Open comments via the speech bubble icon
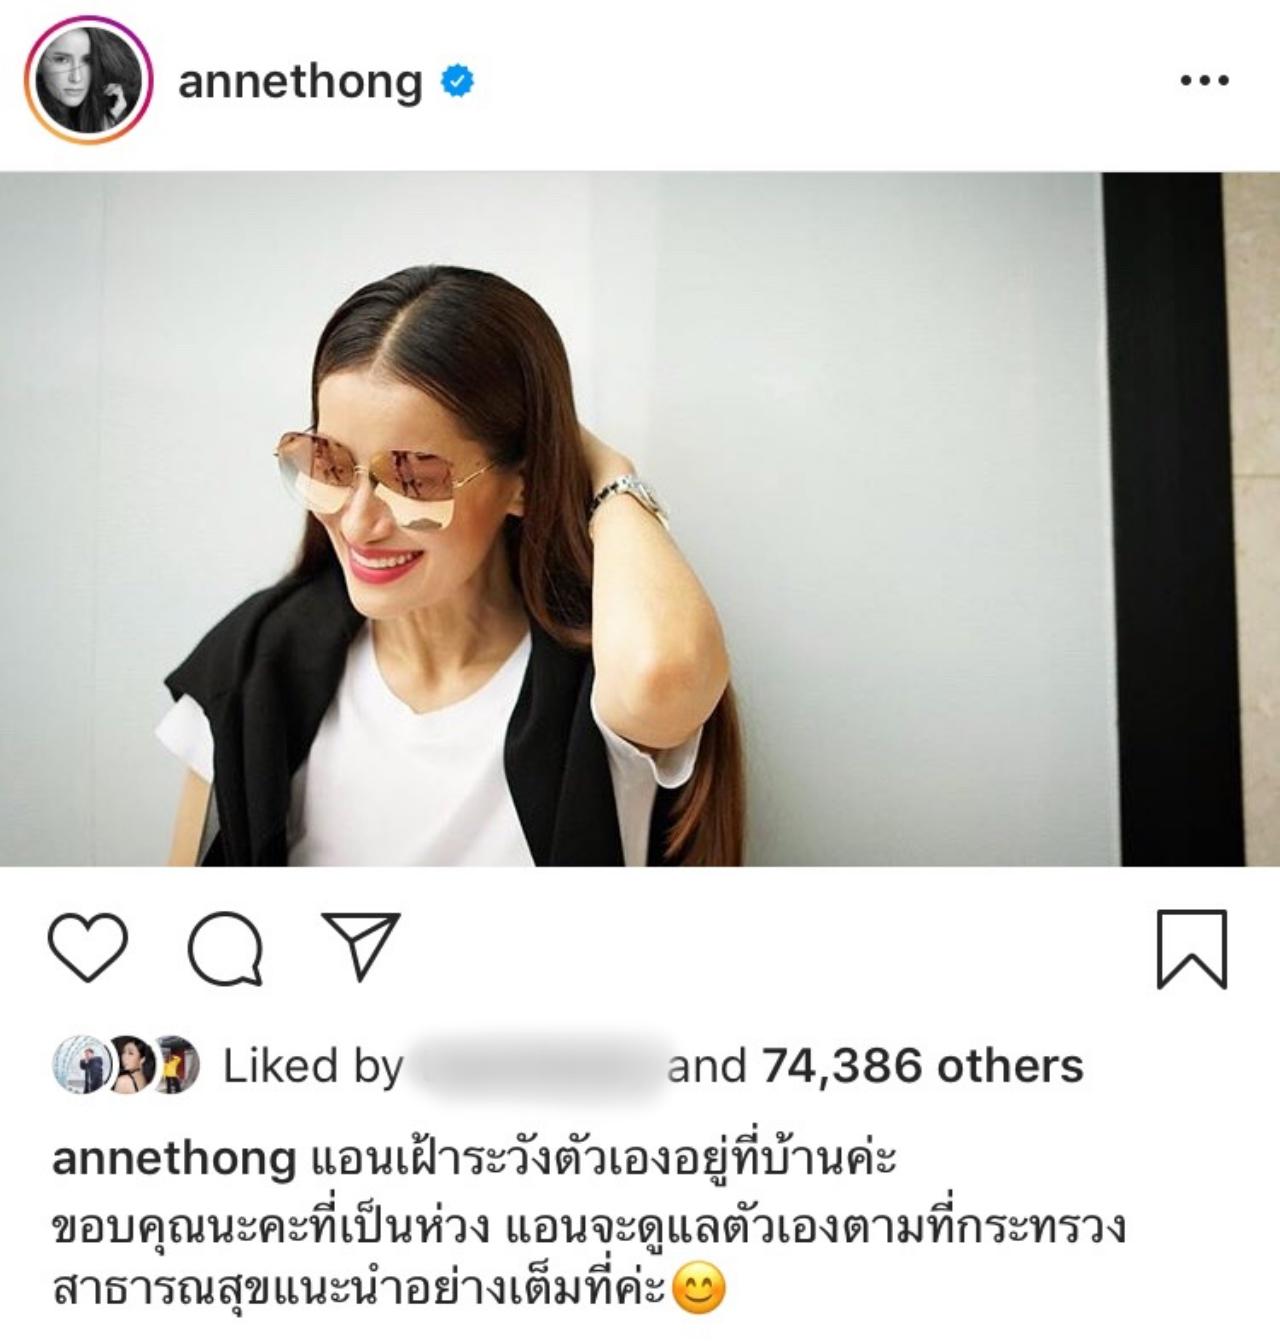Screen dimensions: 1280x1343 click(226, 948)
